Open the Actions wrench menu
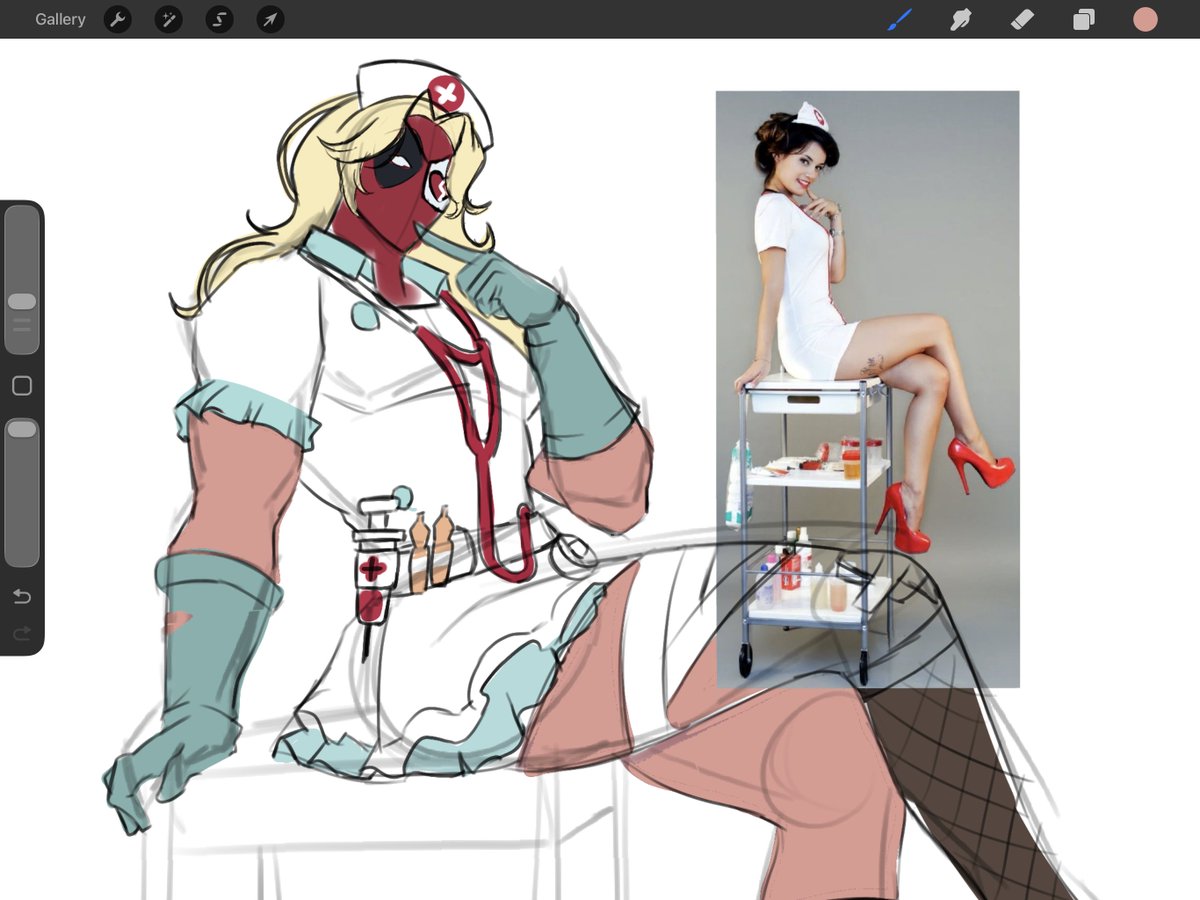Image resolution: width=1200 pixels, height=900 pixels. click(118, 19)
